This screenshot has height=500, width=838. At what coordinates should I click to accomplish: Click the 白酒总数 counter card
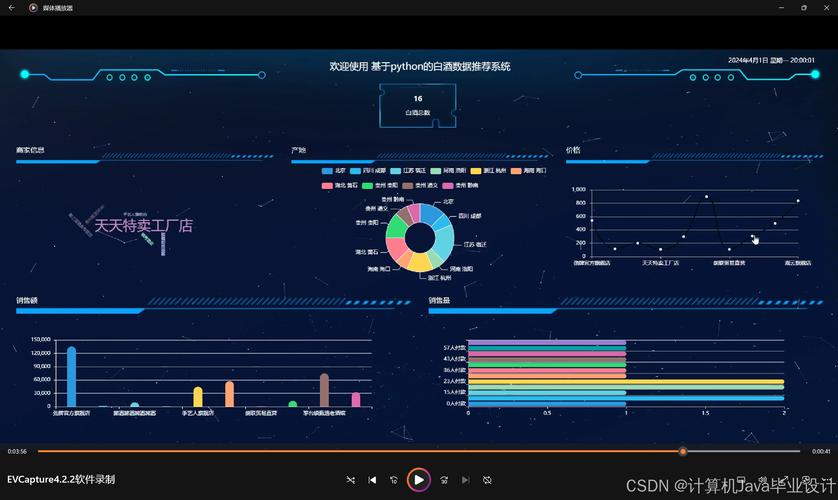[418, 105]
